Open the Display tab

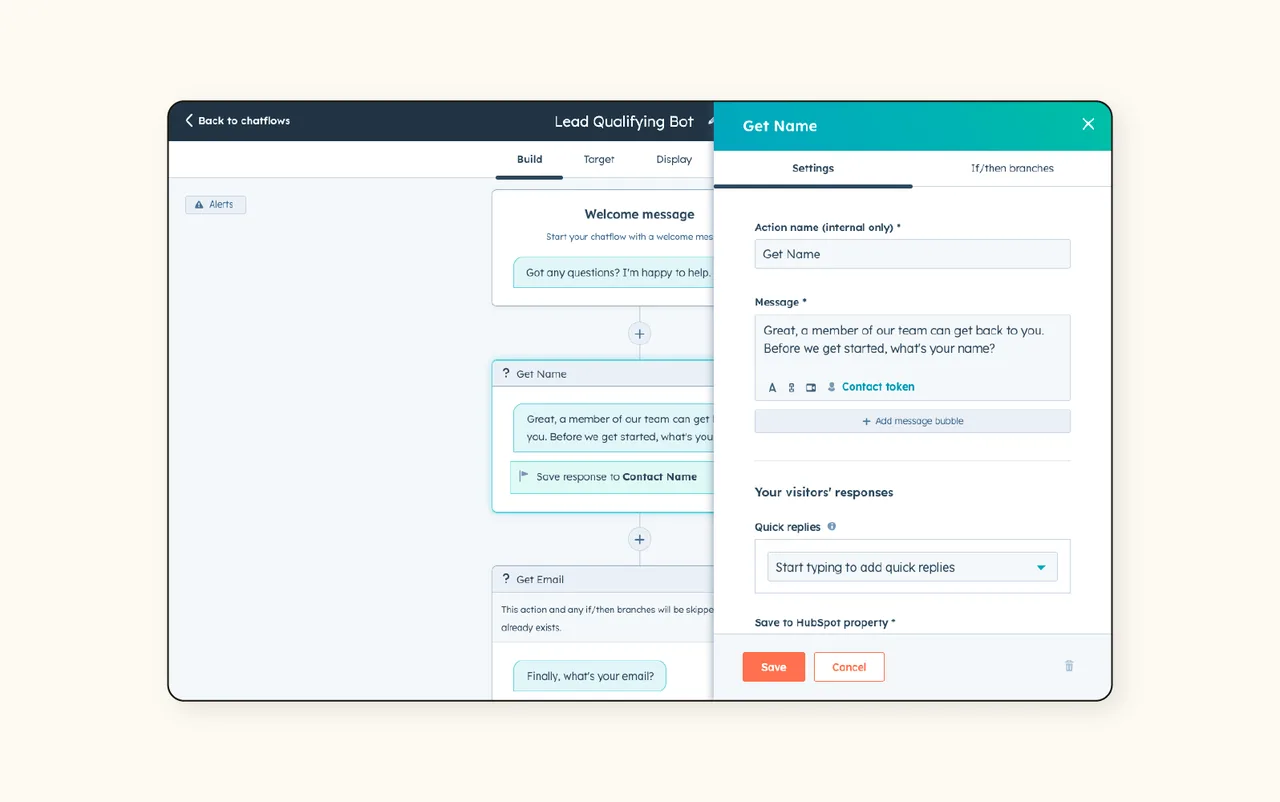click(x=674, y=159)
